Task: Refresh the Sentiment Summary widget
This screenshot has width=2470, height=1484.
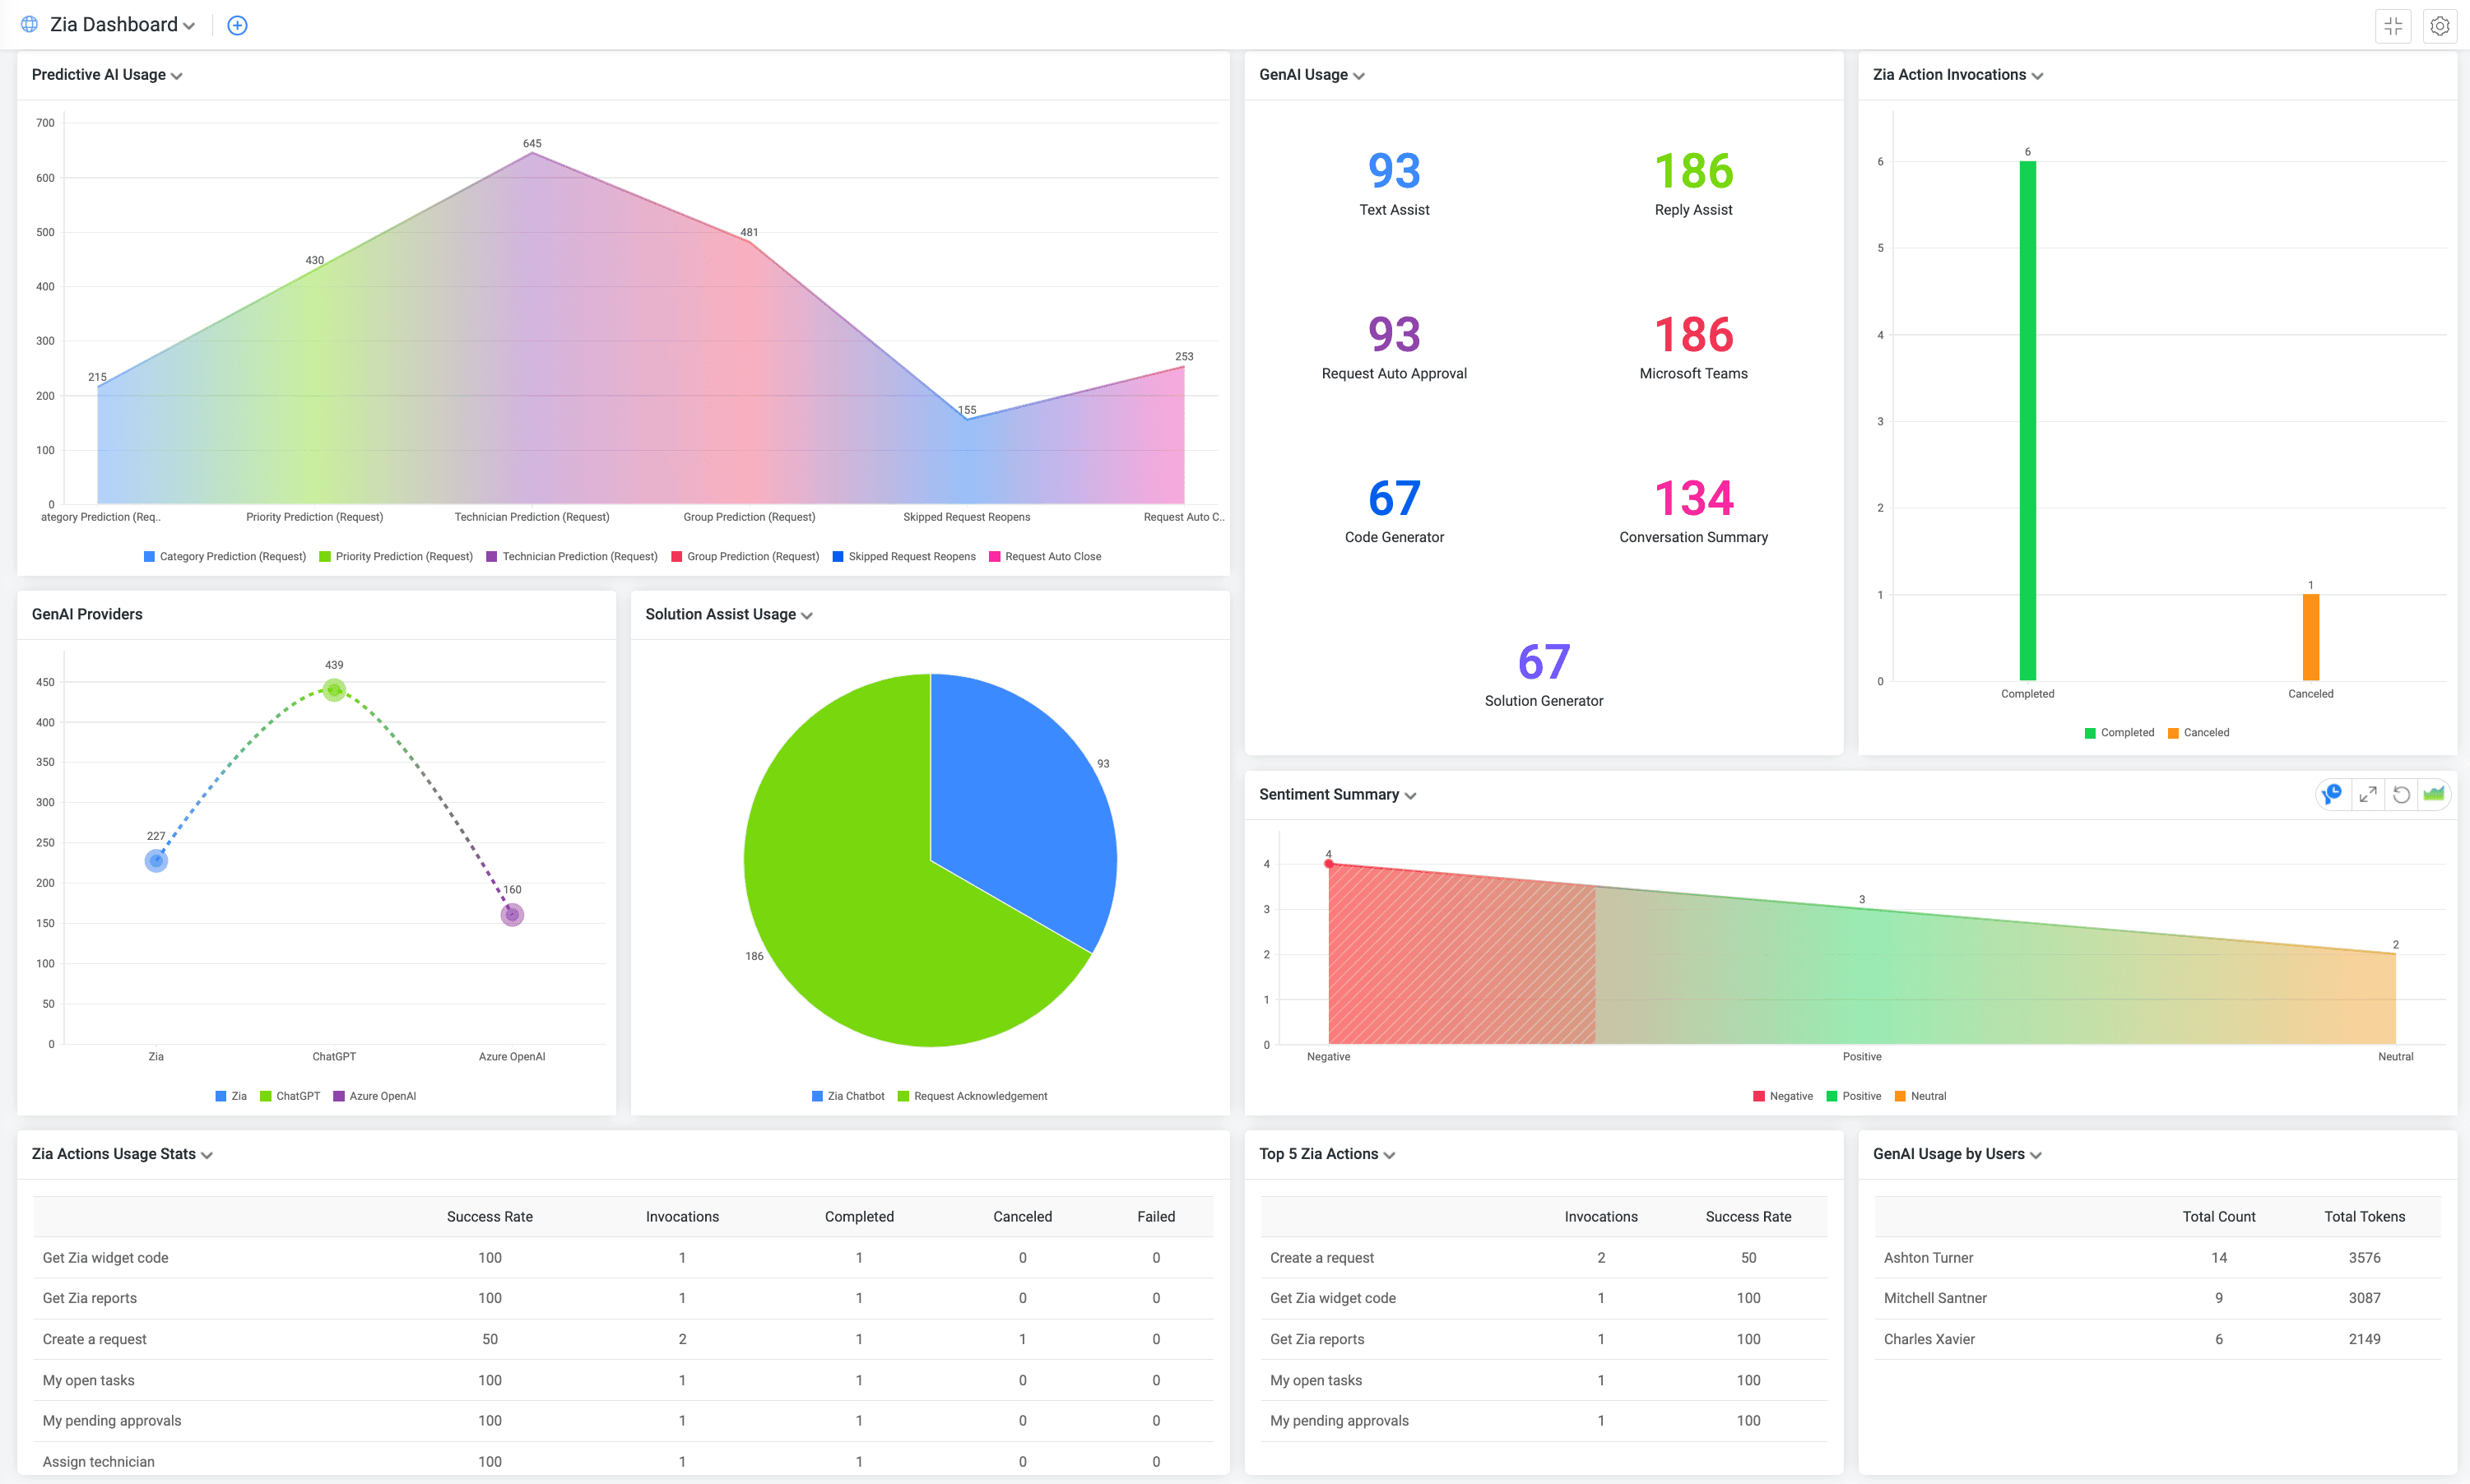Action: click(x=2402, y=794)
